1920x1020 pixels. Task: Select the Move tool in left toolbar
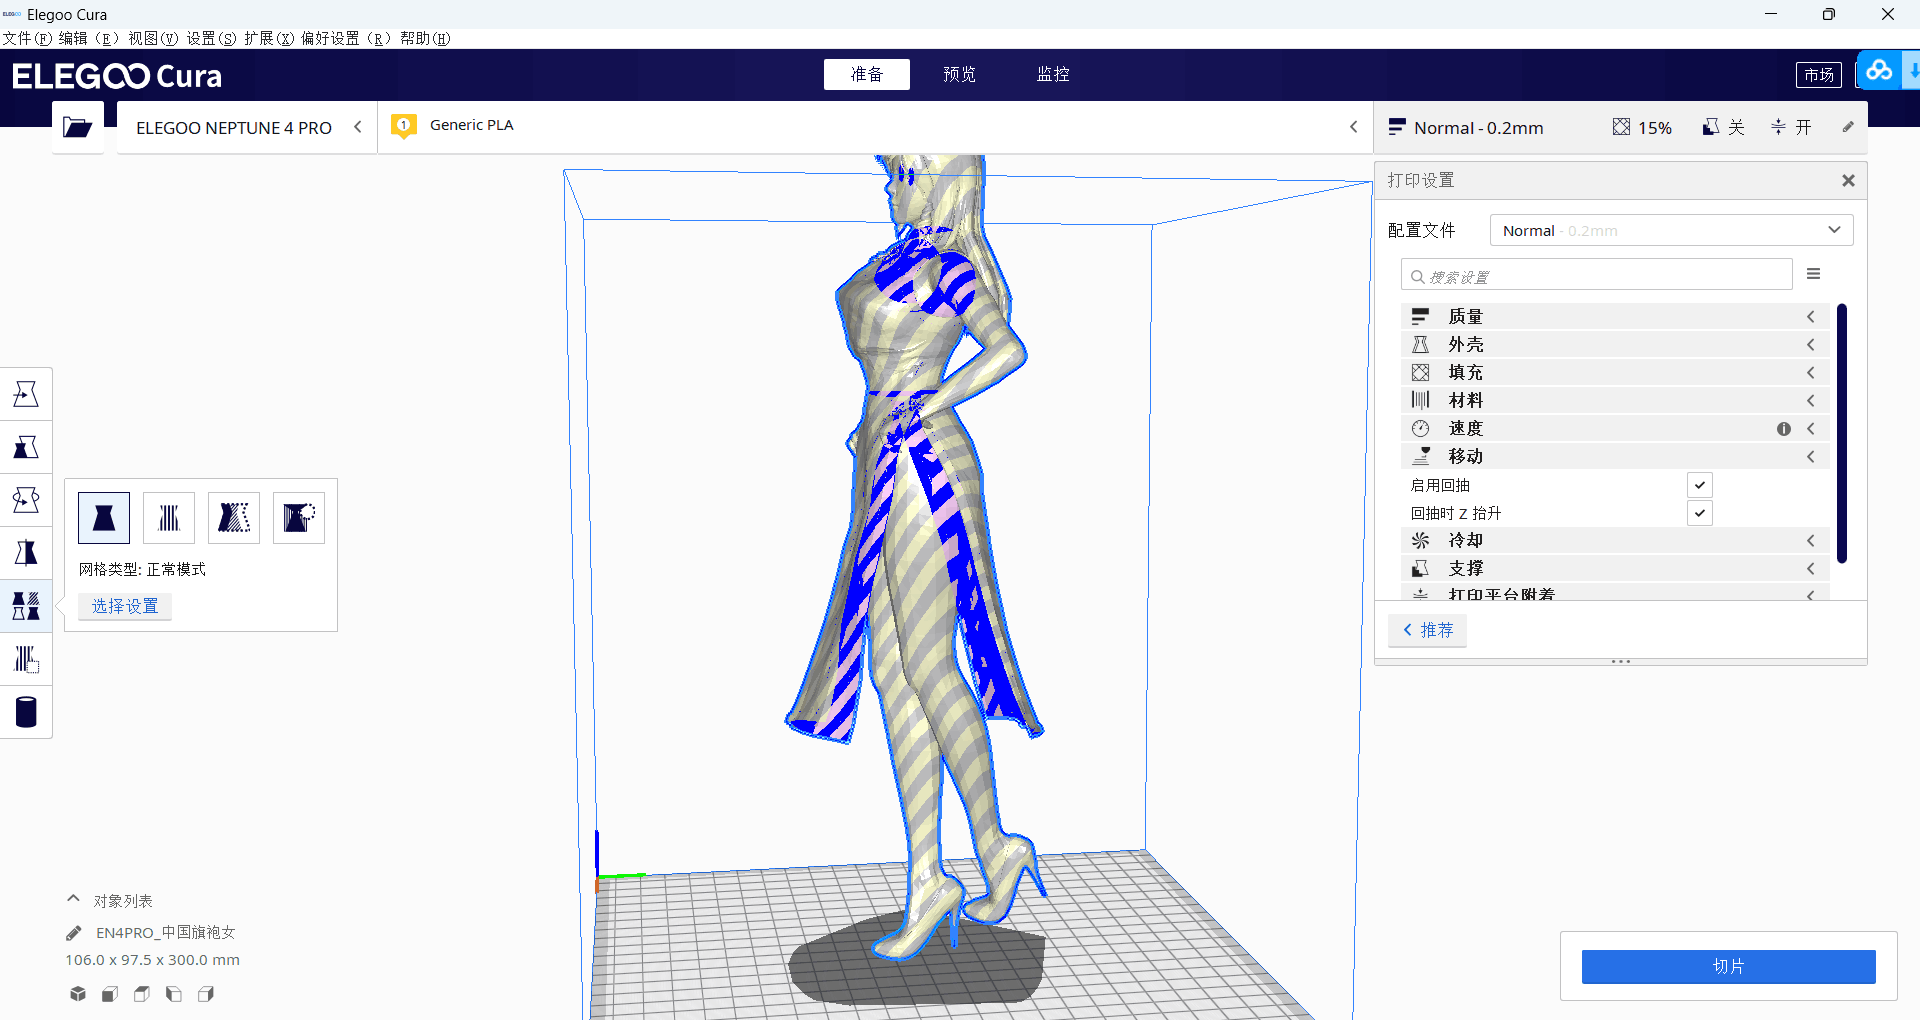26,394
